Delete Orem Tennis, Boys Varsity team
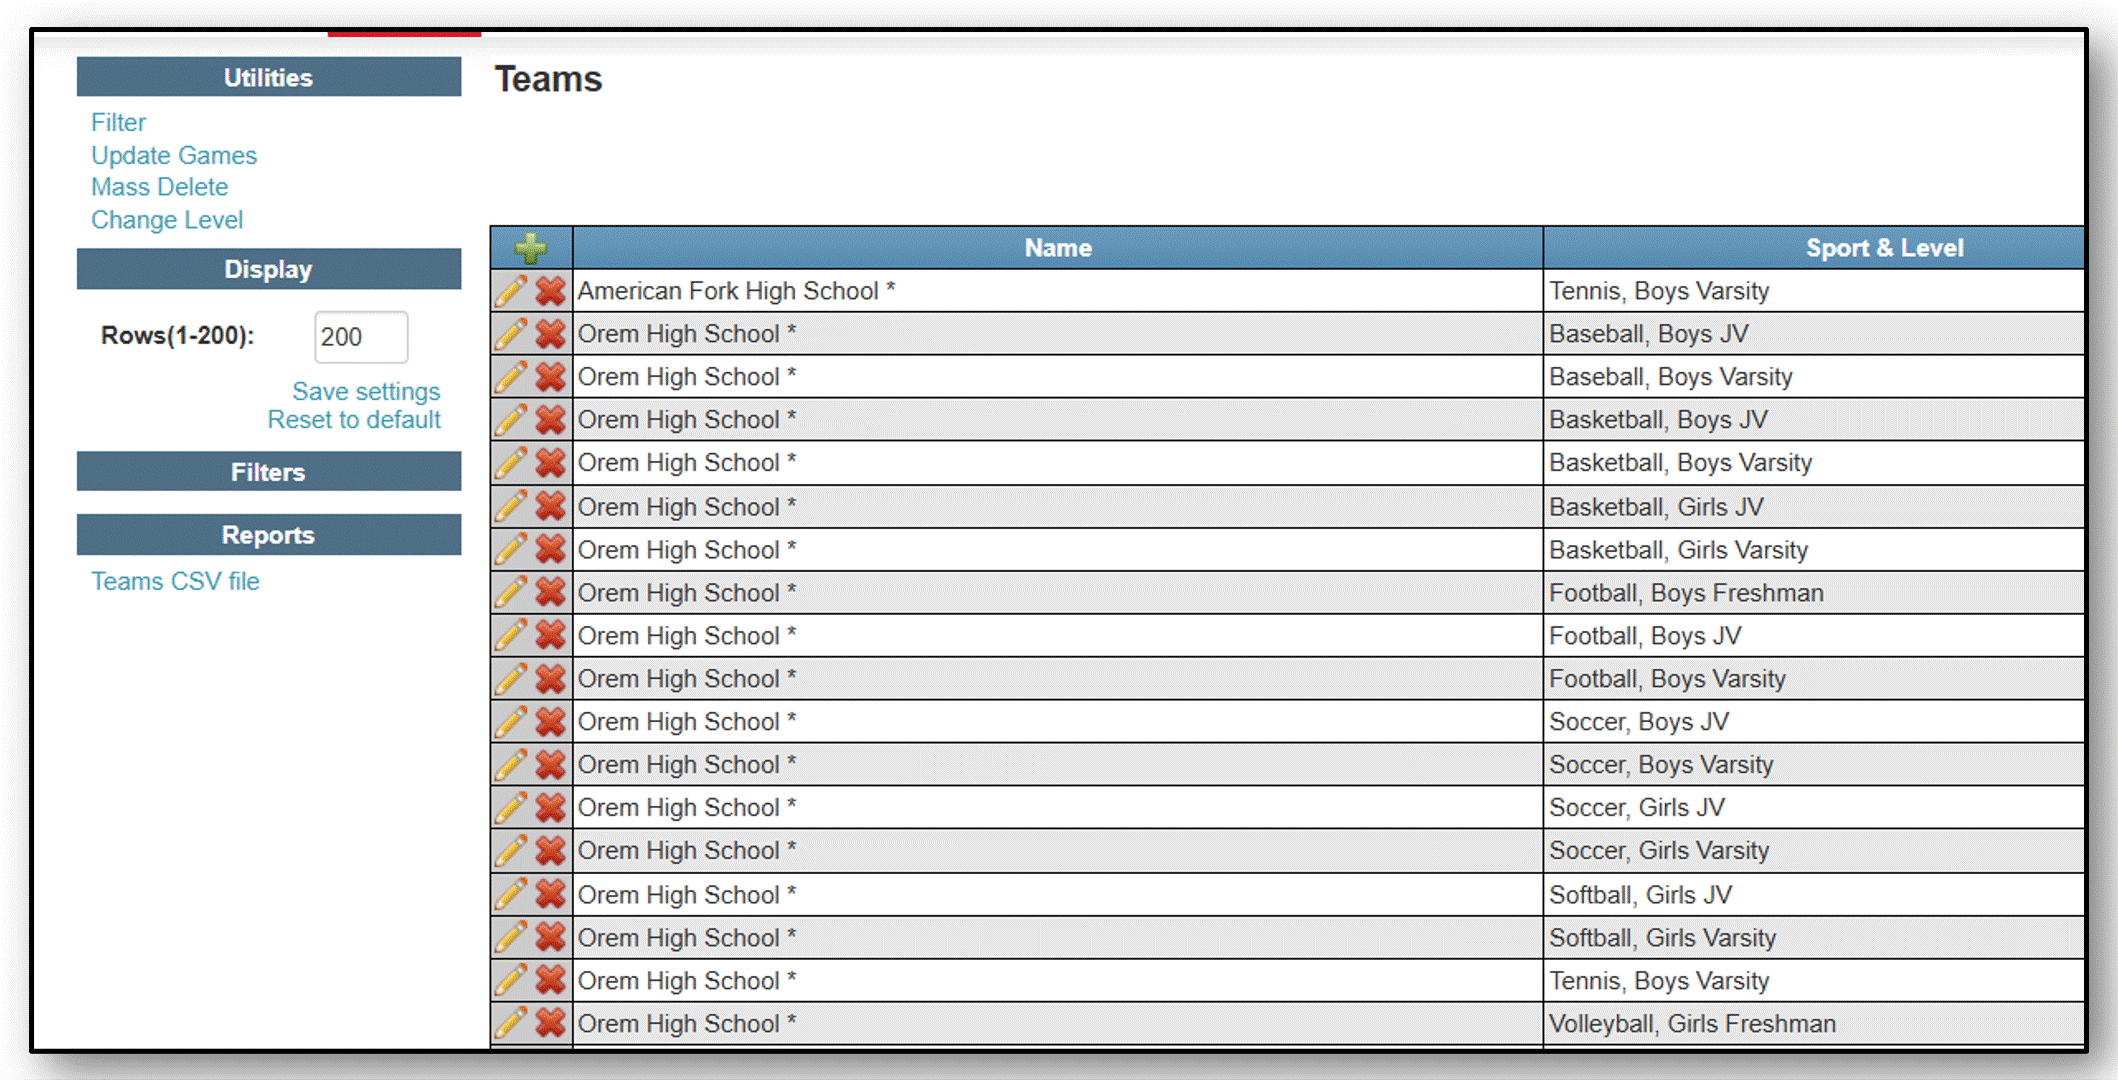Image resolution: width=2118 pixels, height=1080 pixels. pos(550,981)
